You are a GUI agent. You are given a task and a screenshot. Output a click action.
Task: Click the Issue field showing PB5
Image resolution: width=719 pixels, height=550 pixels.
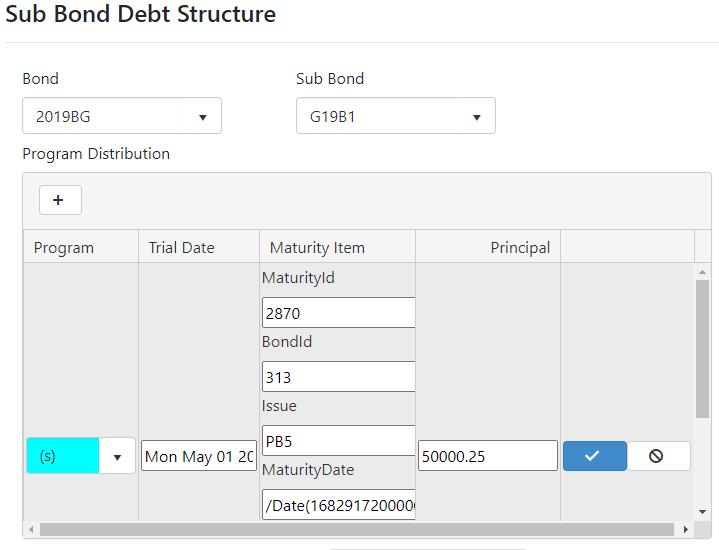338,441
